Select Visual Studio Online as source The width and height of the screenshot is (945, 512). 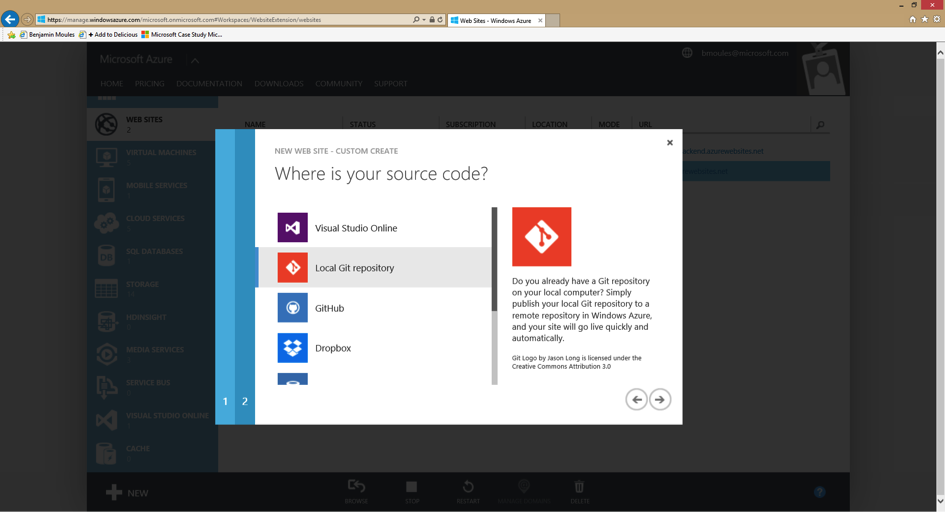[x=374, y=228]
